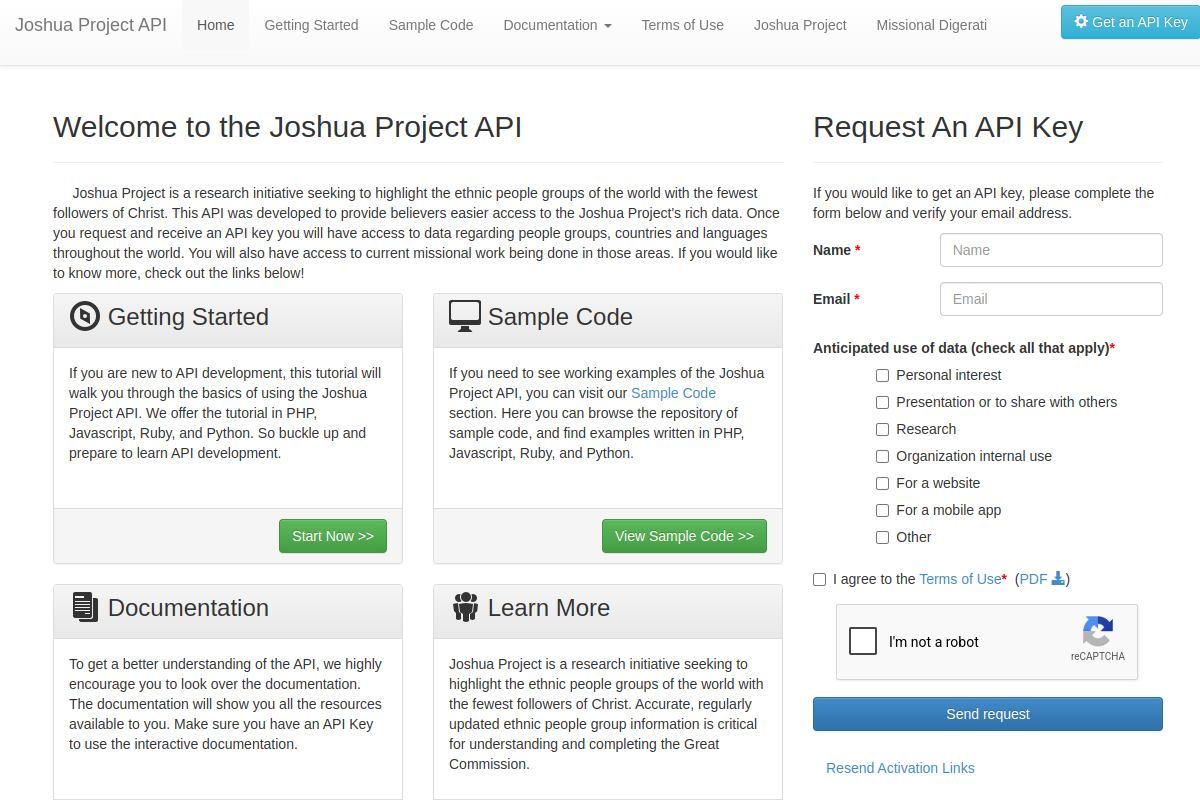
Task: Click the Anticipated use of data label
Action: (964, 348)
